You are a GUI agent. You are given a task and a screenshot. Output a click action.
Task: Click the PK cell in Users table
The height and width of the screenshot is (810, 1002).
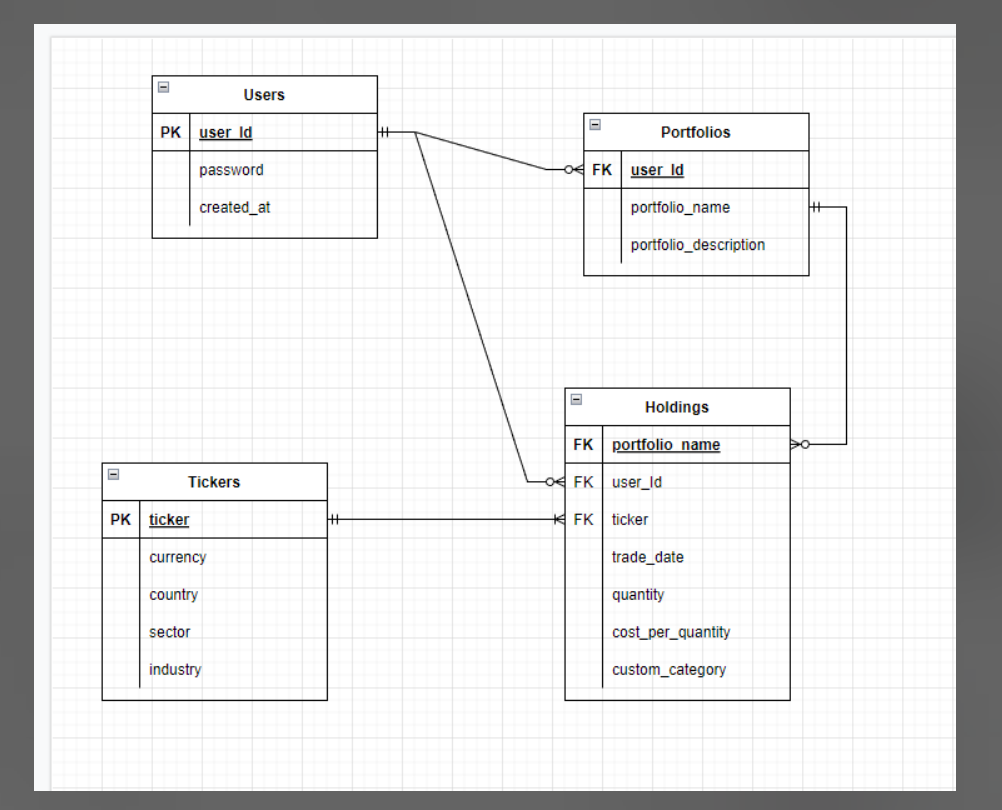pyautogui.click(x=171, y=132)
